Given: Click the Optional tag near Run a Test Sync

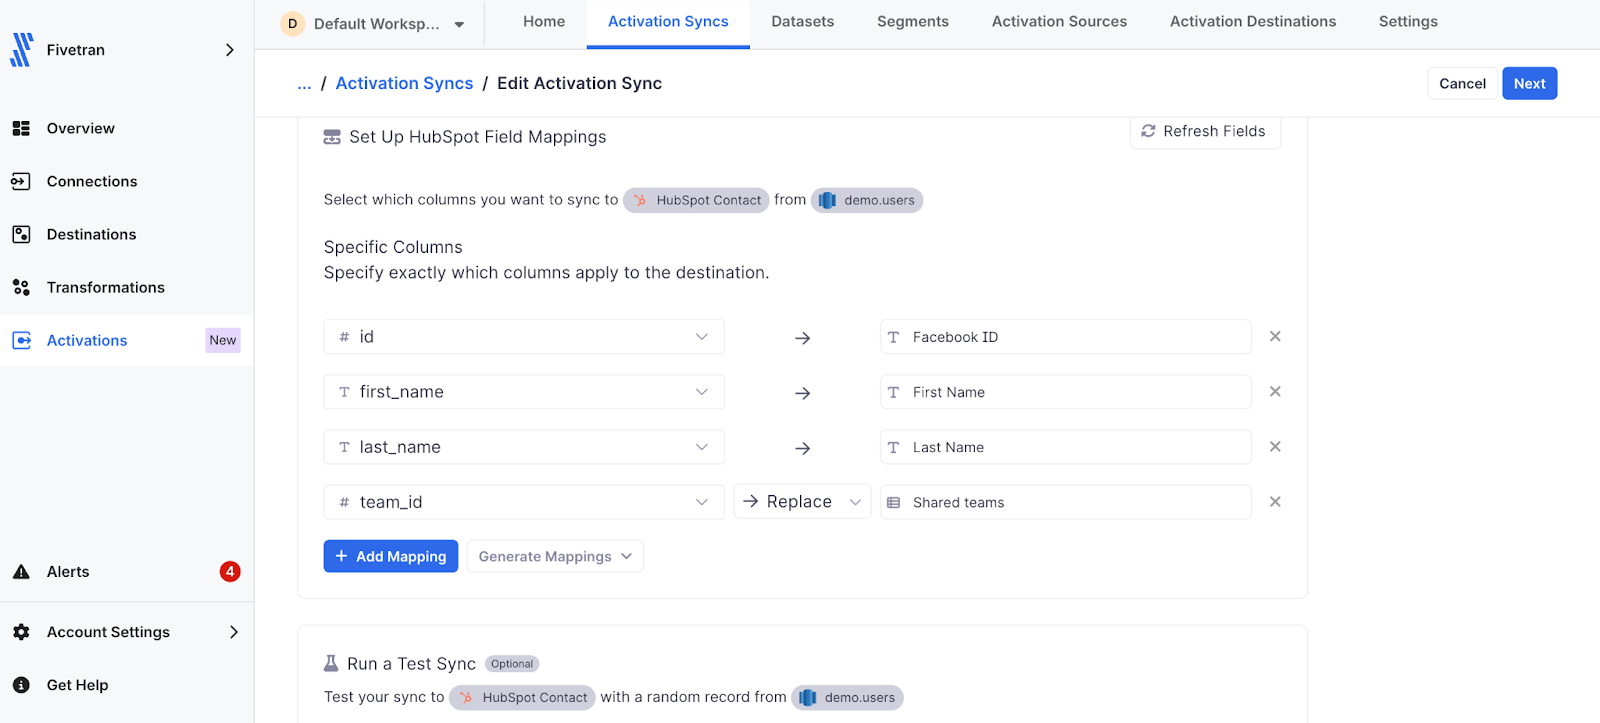Looking at the screenshot, I should tap(512, 664).
